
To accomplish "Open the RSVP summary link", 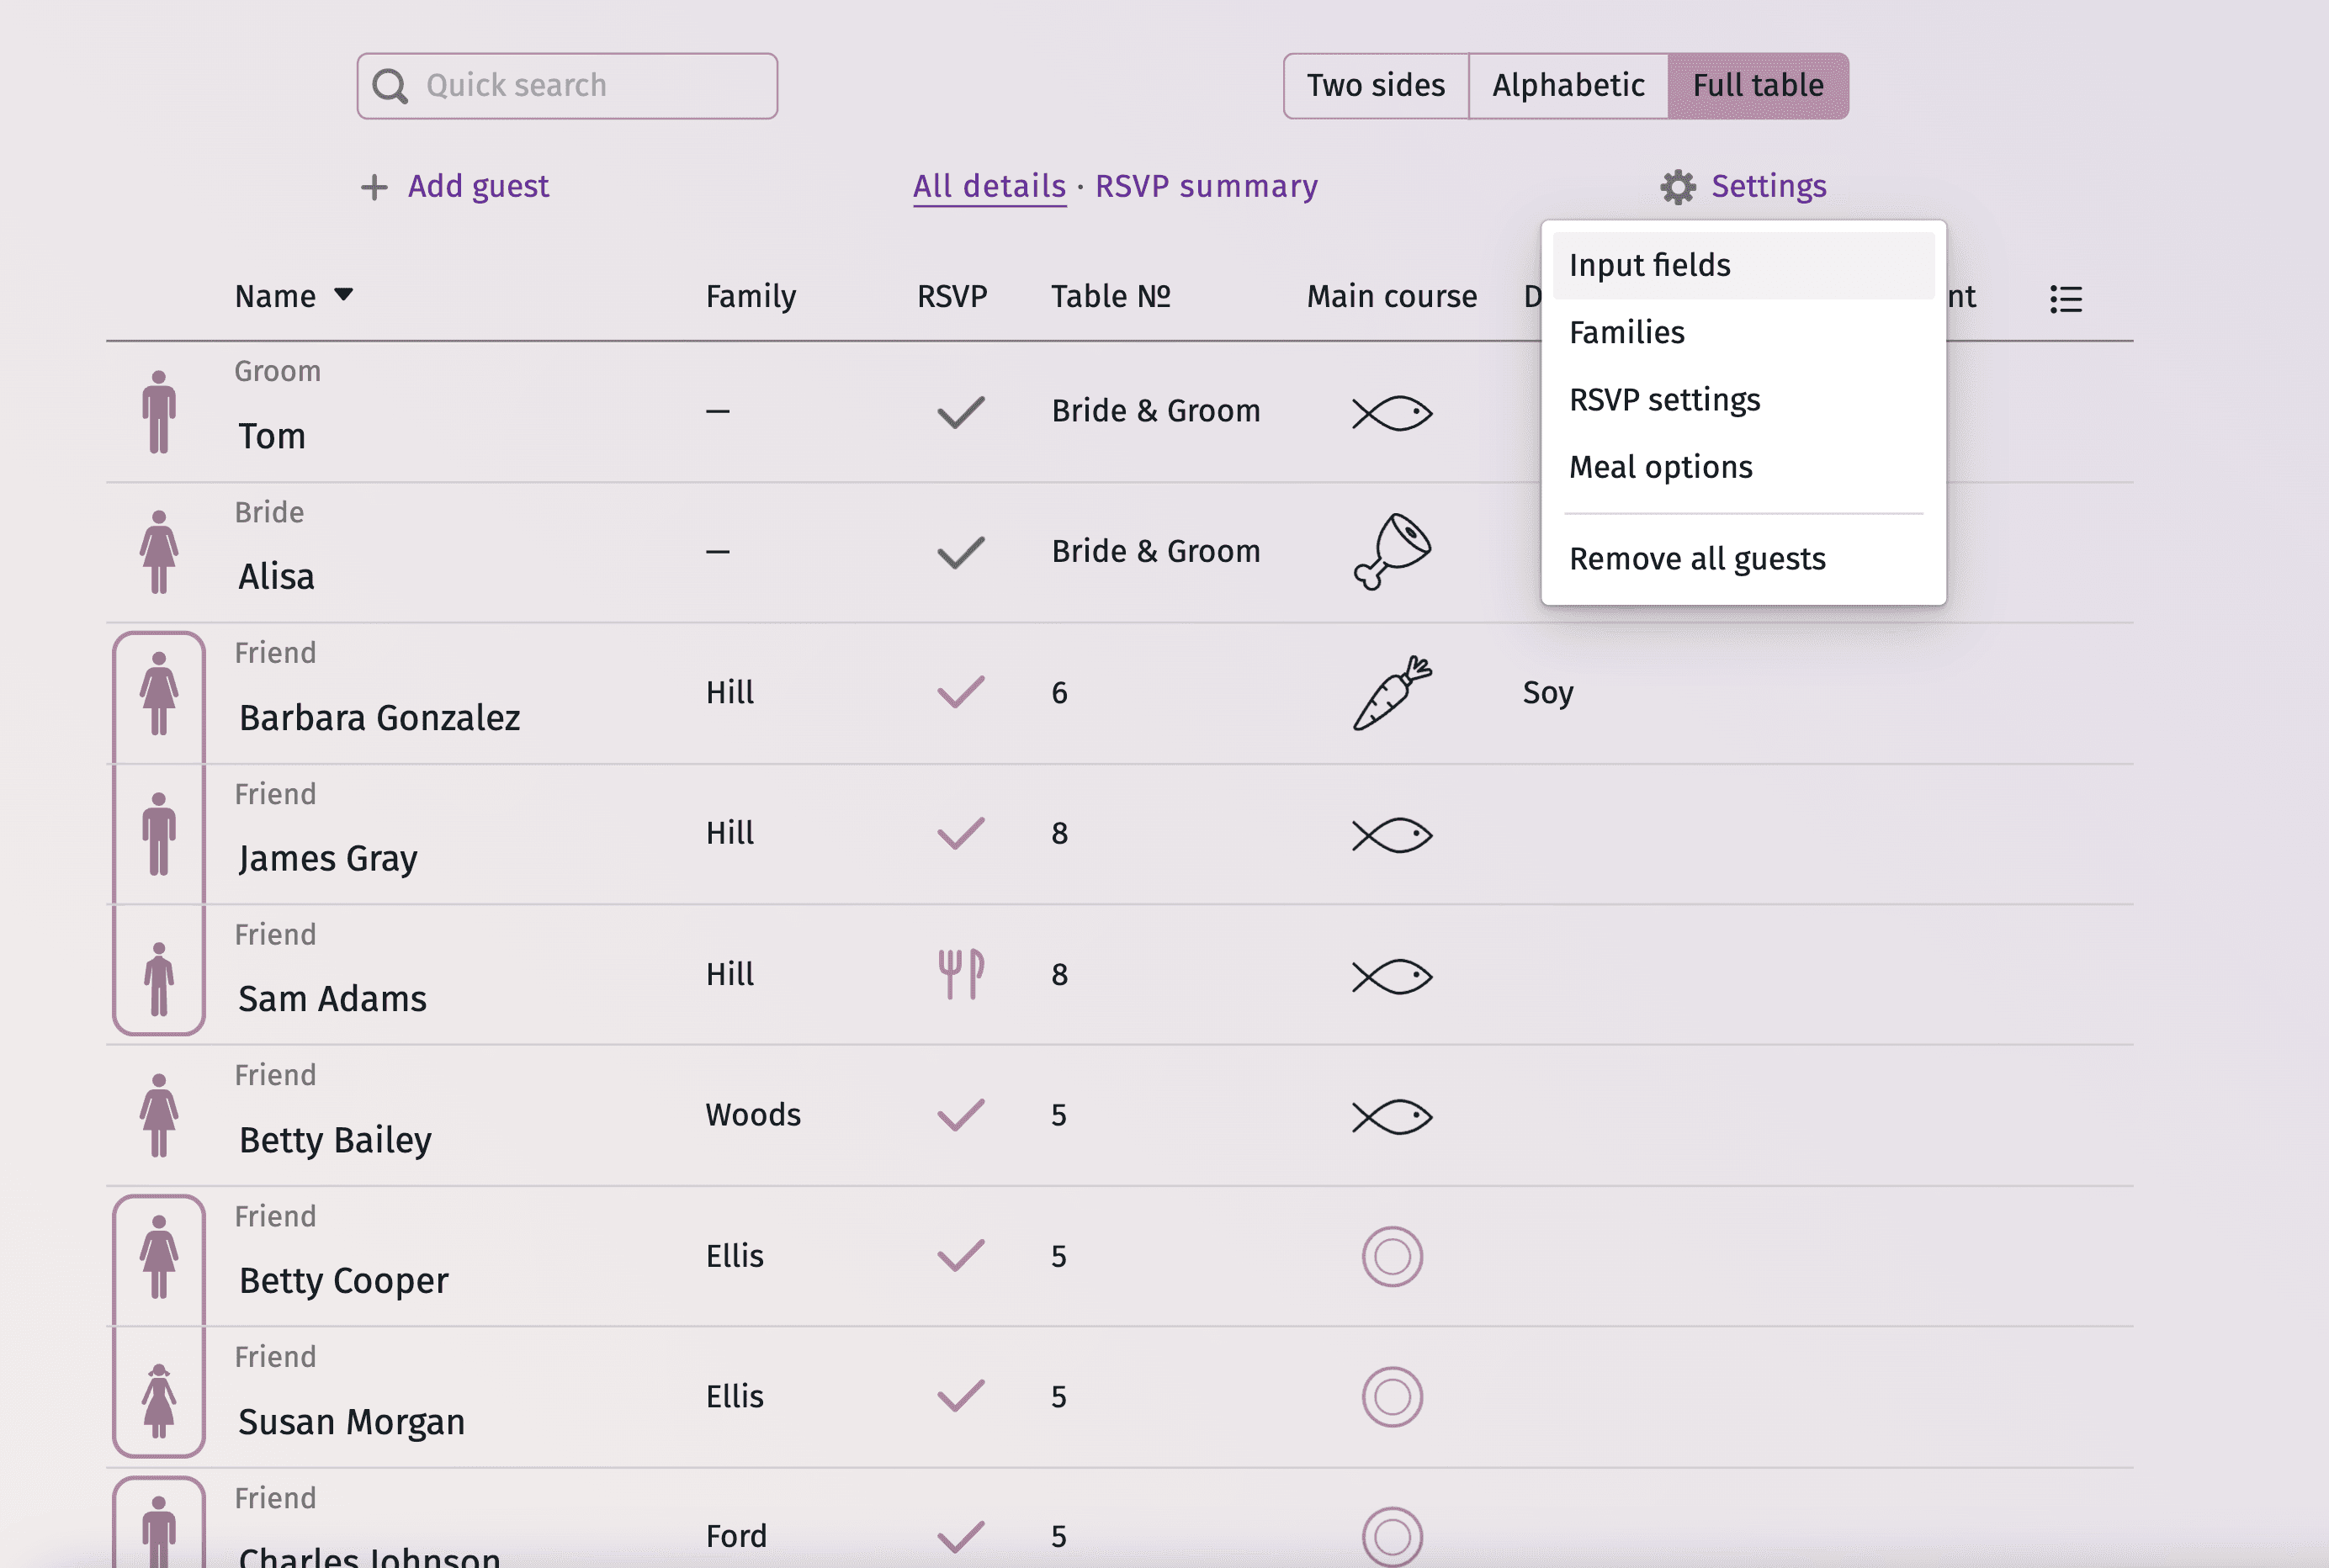I will 1205,187.
